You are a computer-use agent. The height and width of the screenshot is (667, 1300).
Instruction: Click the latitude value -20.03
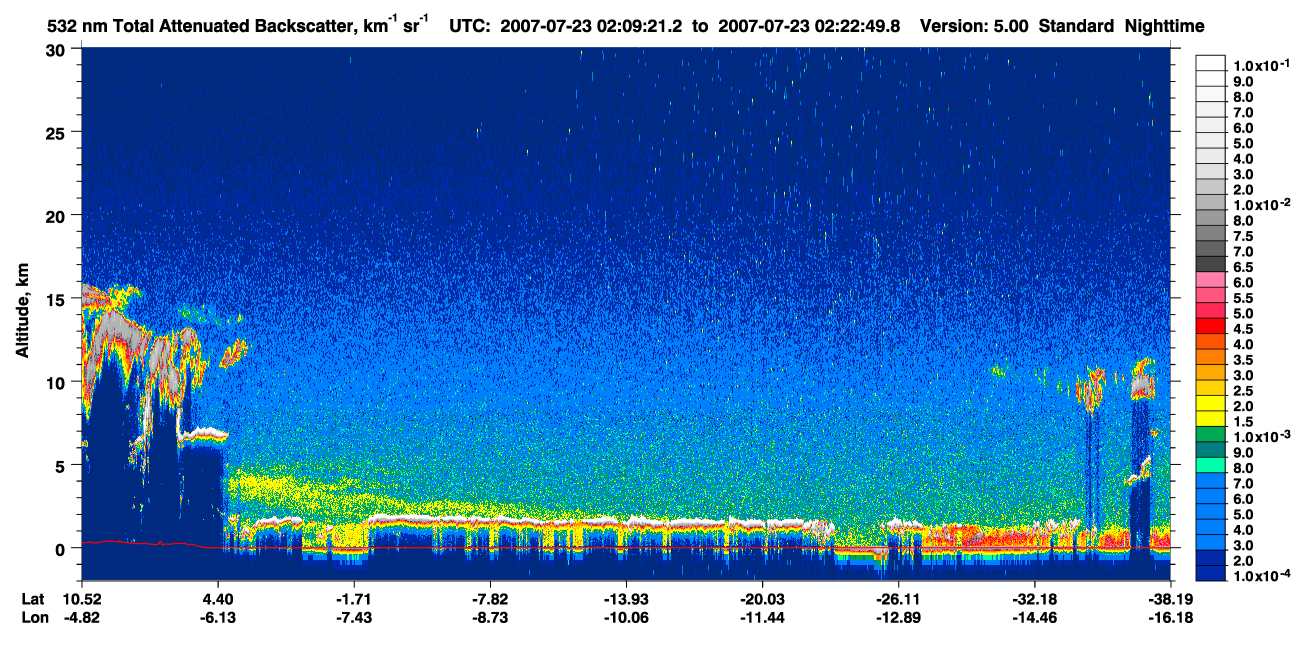[x=762, y=599]
